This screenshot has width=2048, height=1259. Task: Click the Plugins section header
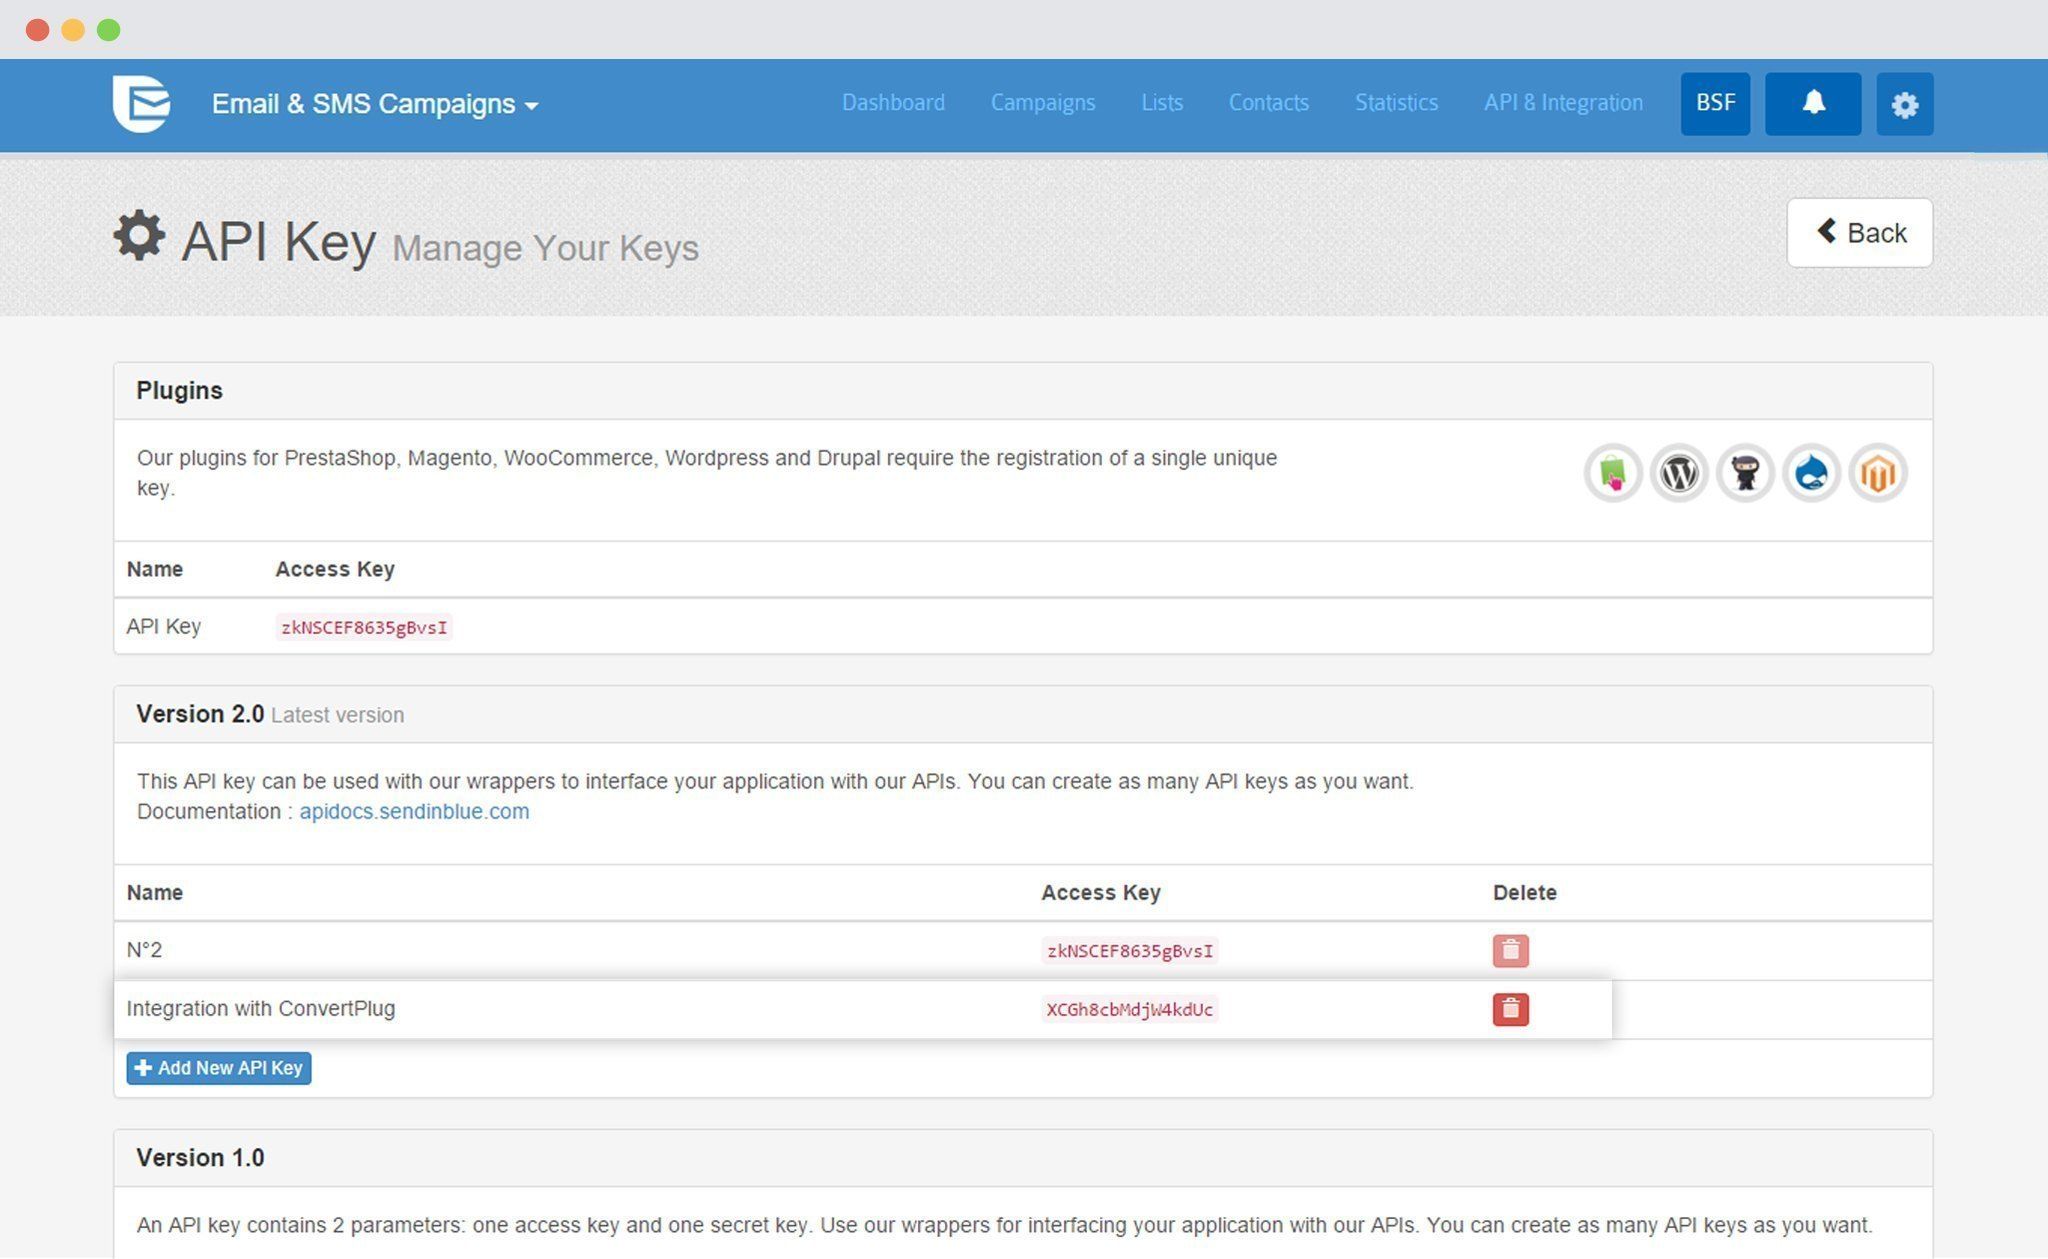point(1023,391)
